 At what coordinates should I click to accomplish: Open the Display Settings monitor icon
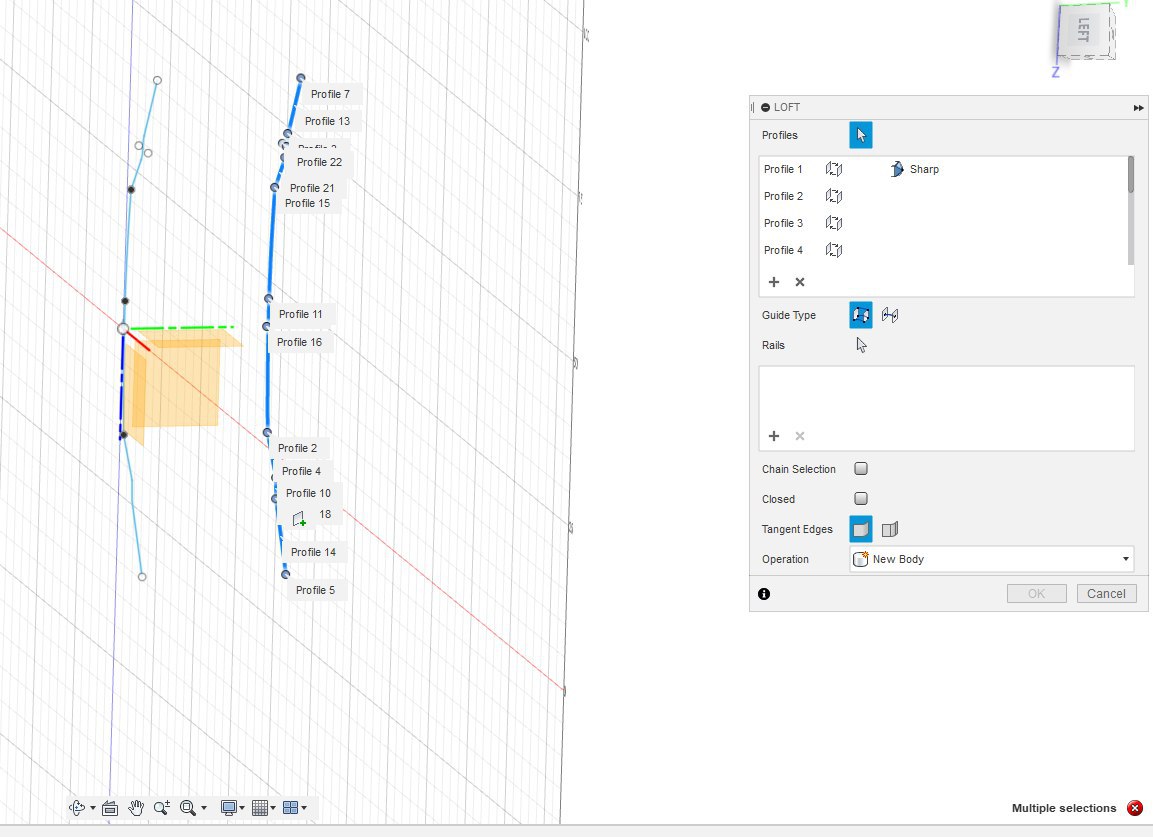(x=229, y=808)
